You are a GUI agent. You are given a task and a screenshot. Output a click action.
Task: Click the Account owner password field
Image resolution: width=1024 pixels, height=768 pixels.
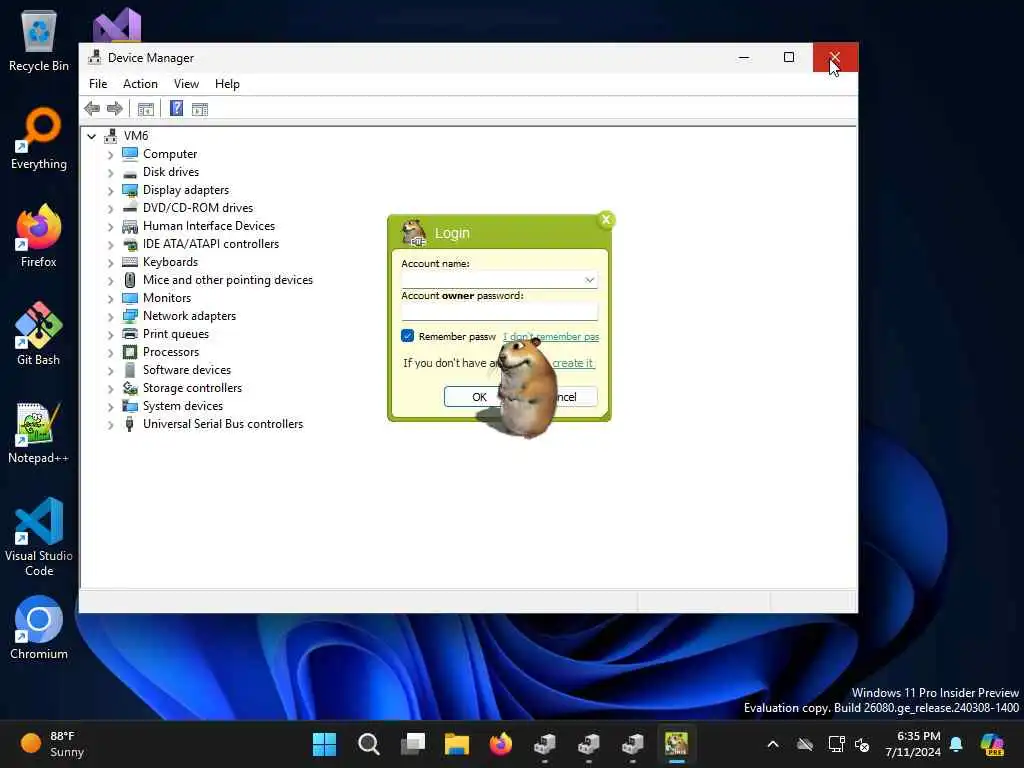click(x=500, y=312)
